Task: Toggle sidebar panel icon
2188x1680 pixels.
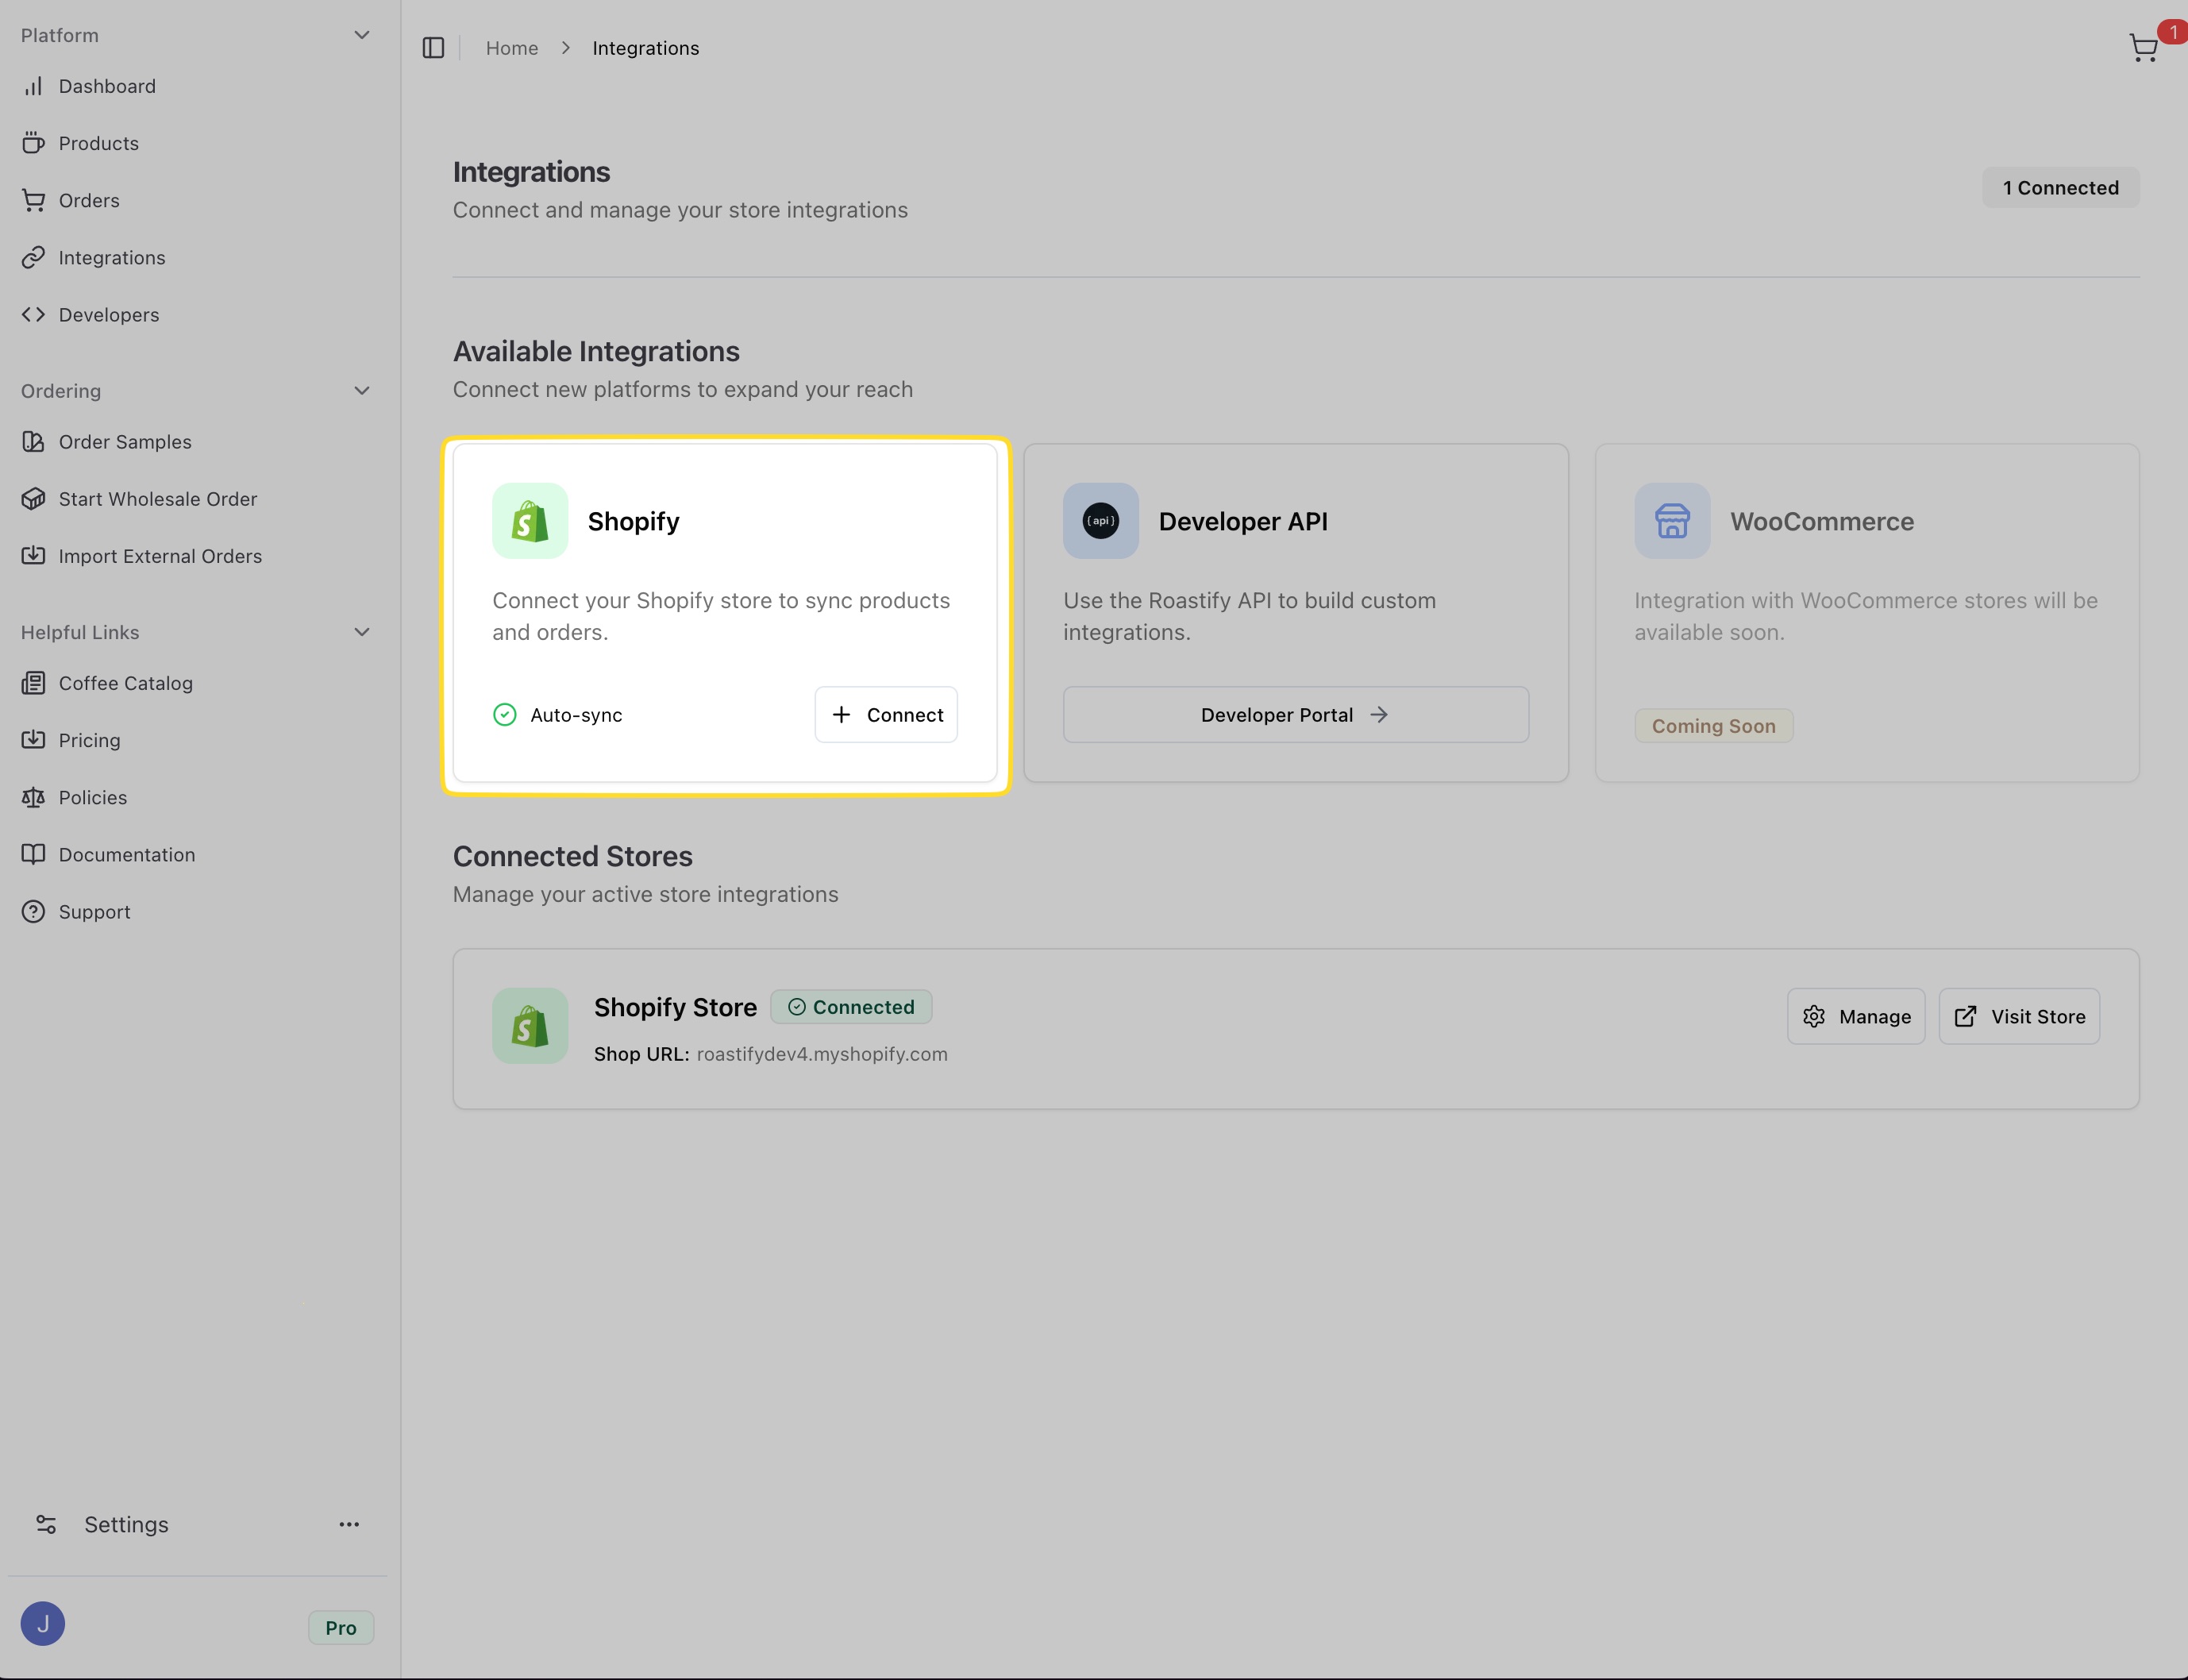Action: tap(433, 48)
